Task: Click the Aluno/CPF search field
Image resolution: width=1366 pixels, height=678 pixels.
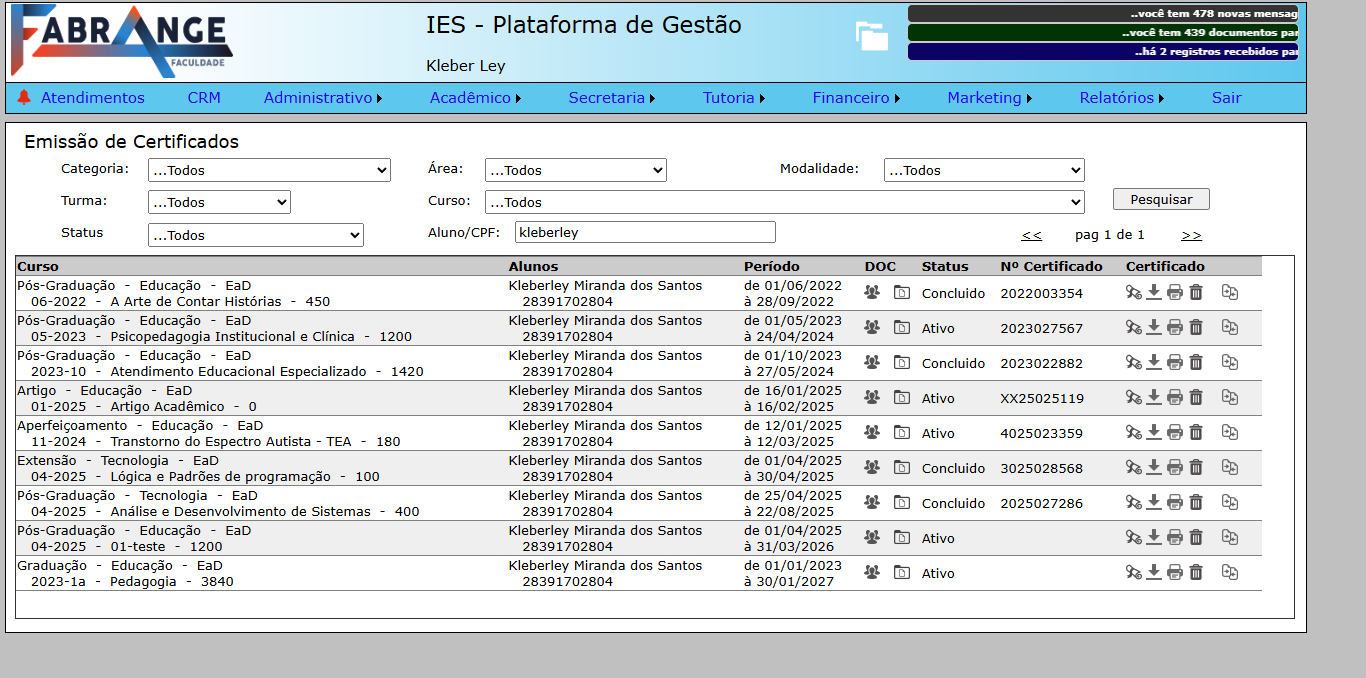Action: [x=645, y=232]
